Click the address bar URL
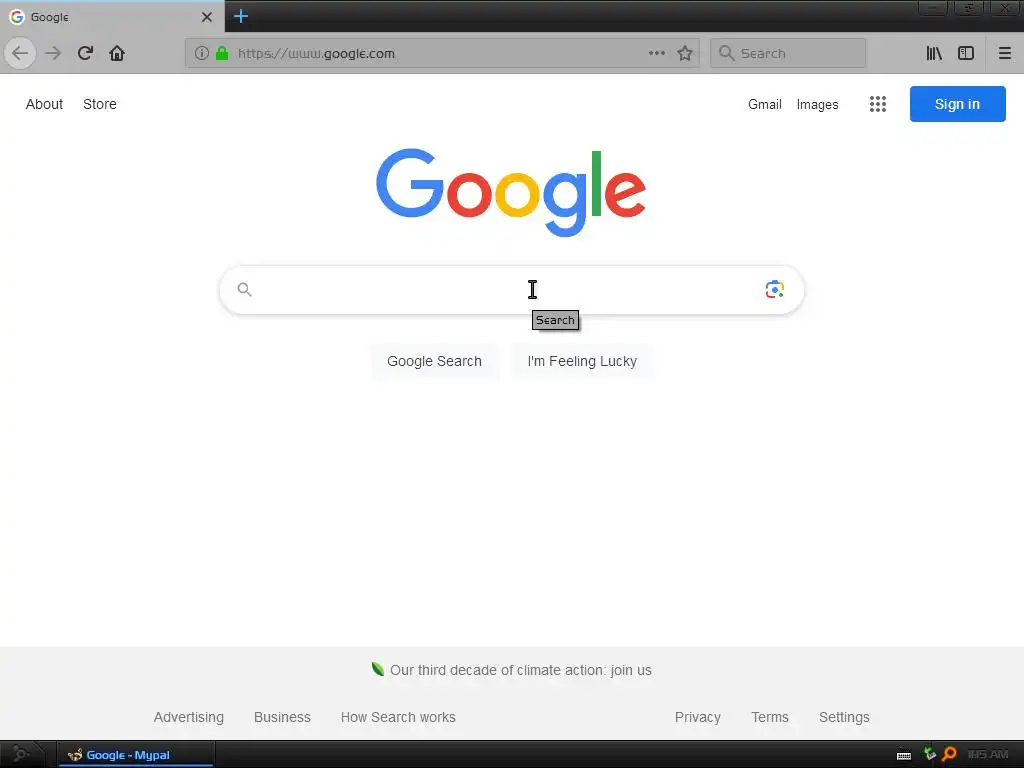This screenshot has width=1024, height=768. (316, 54)
